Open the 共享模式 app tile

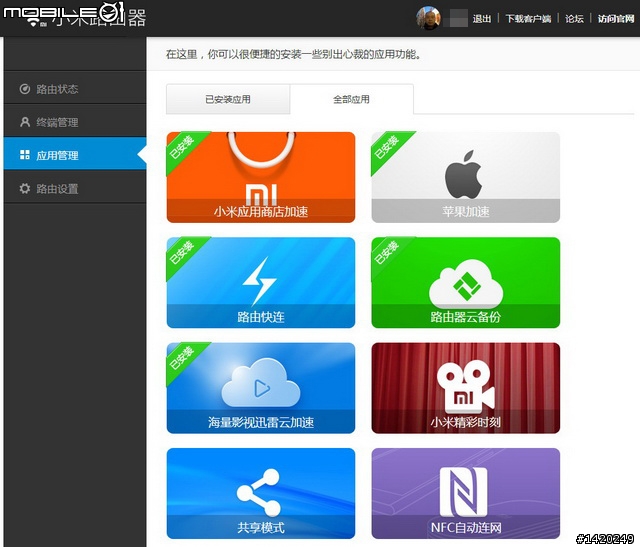click(261, 493)
